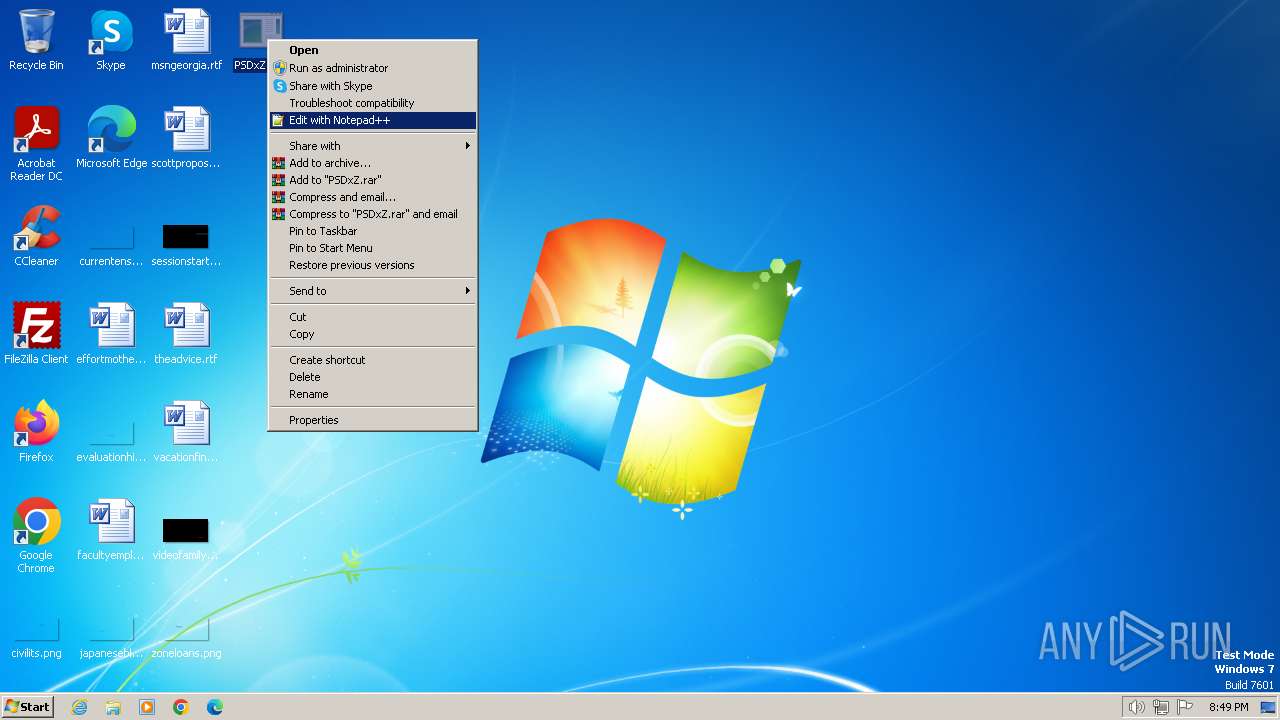Select the PSDxZ desktop file icon
The height and width of the screenshot is (720, 1280).
[x=253, y=40]
